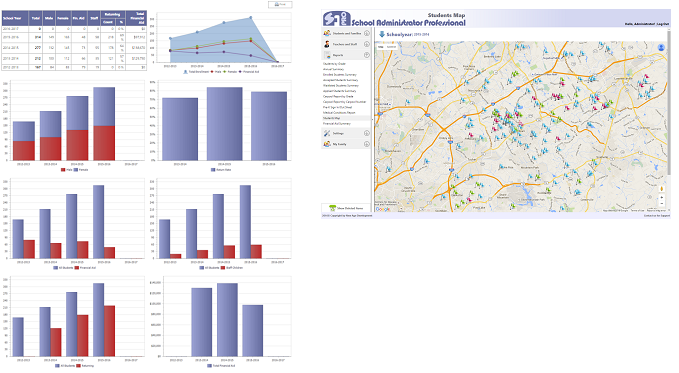Screen dimensions: 679x373
Task: Click the 2014-2015 bar in Return Rate chart
Action: coord(225,124)
